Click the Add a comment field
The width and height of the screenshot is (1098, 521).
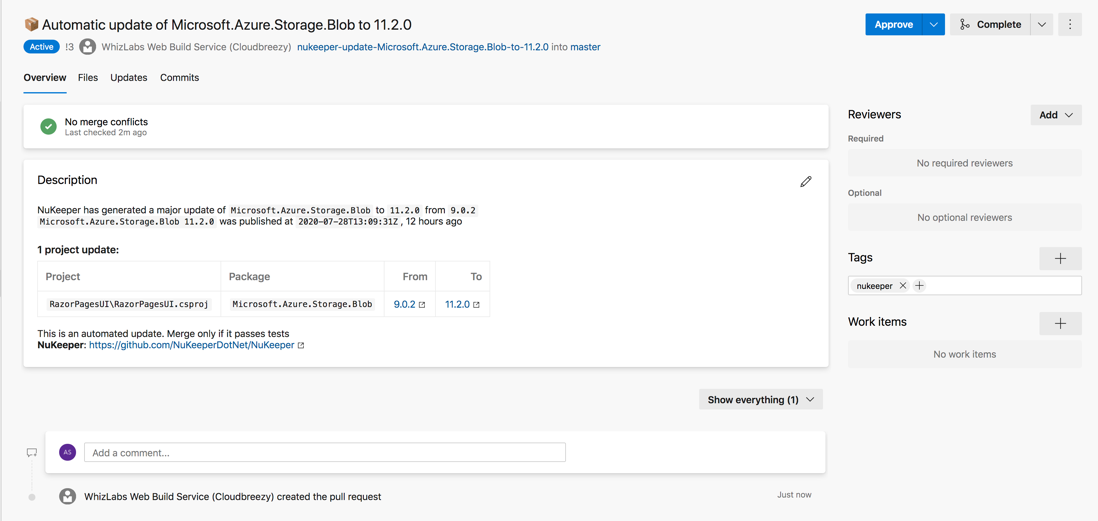click(325, 452)
